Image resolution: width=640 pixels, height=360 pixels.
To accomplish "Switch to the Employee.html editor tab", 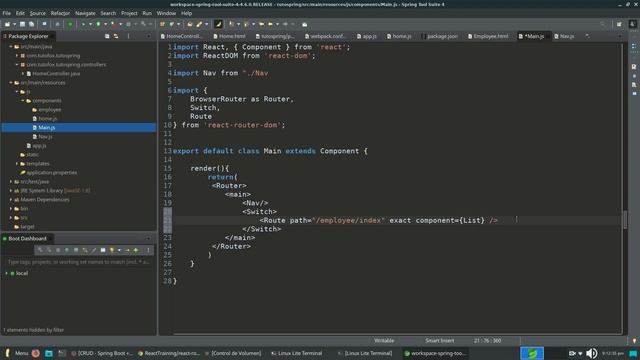I will tap(488, 36).
